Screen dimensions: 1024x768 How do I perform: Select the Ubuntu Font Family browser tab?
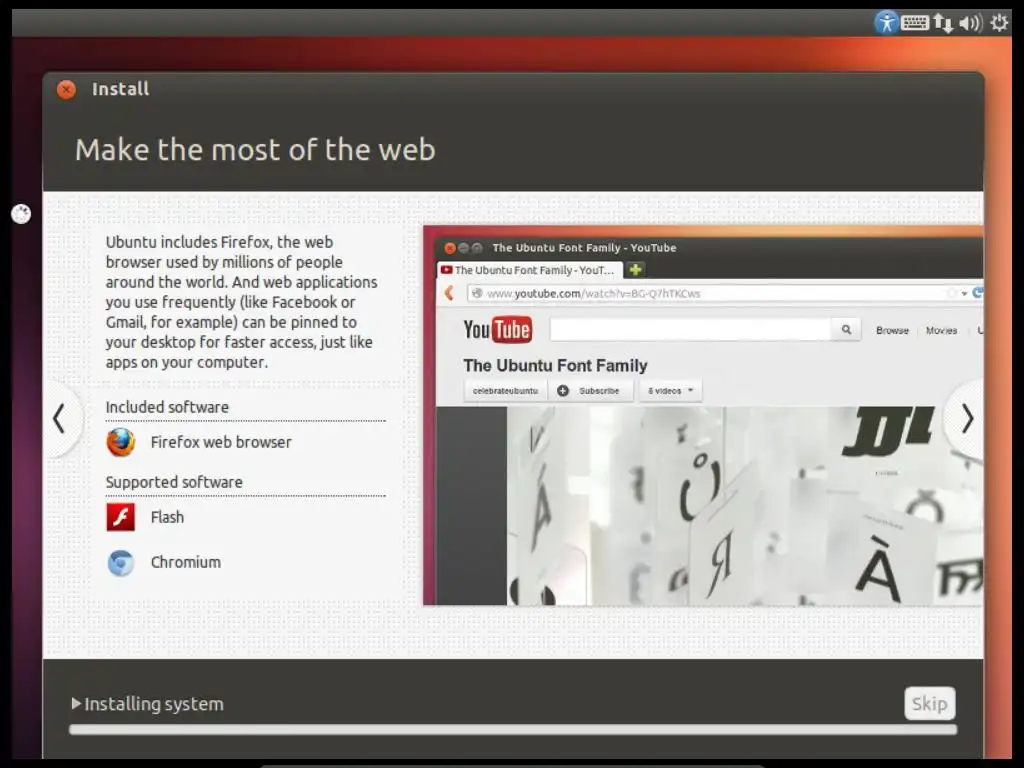530,270
